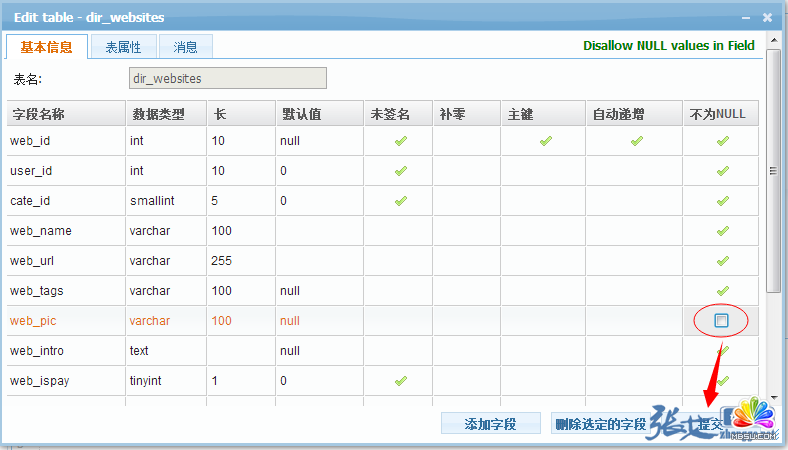Screen dimensions: 788x450
Task: Click the varchar type cell of web_url
Action: (166, 261)
